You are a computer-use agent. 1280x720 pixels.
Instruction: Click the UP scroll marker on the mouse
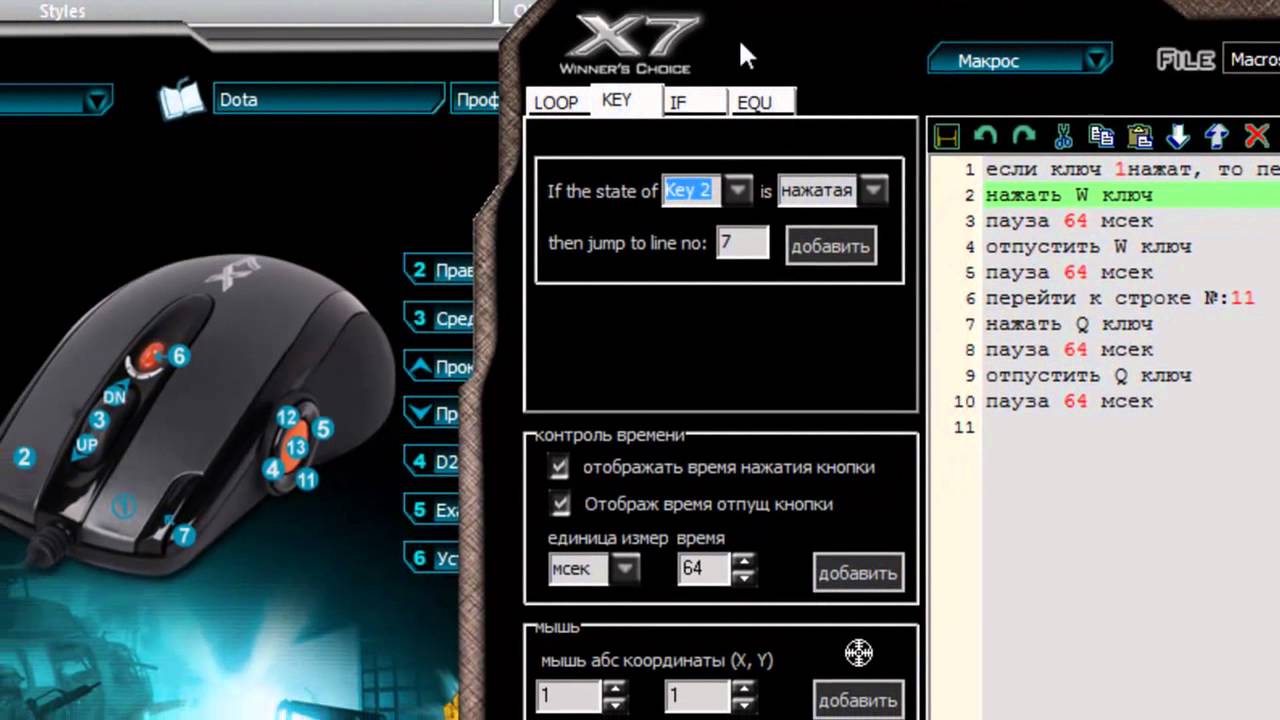click(x=87, y=445)
